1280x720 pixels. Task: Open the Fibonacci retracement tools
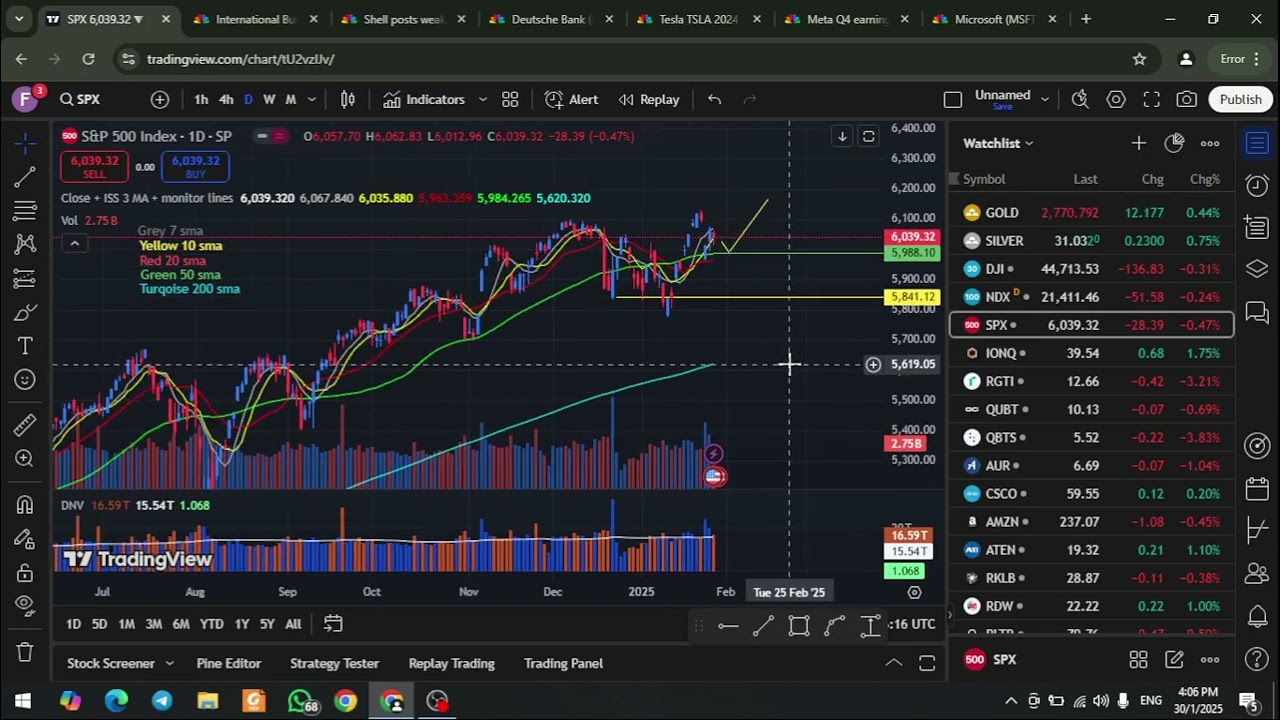(x=25, y=211)
